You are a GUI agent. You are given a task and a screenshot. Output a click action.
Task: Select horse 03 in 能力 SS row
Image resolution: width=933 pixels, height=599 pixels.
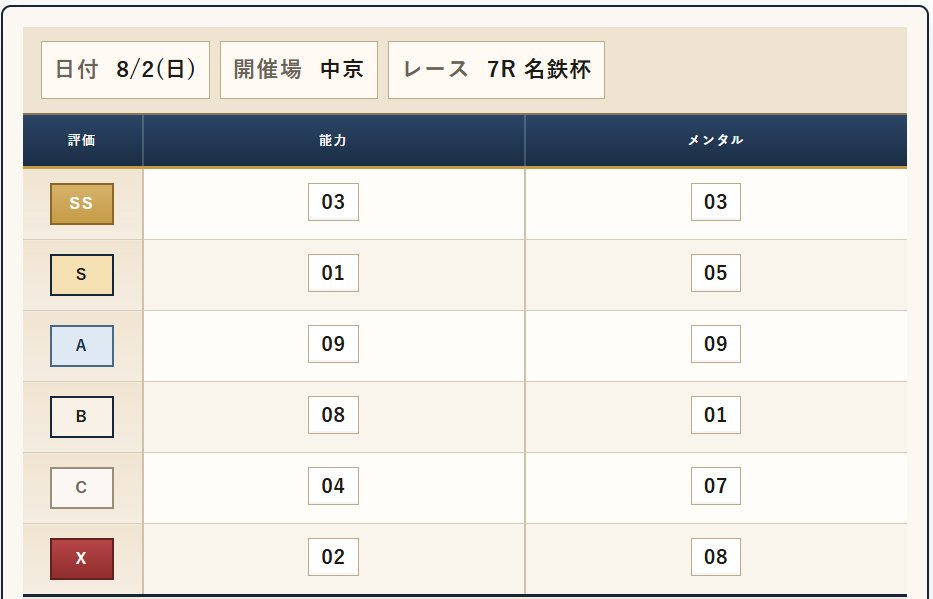click(x=333, y=202)
